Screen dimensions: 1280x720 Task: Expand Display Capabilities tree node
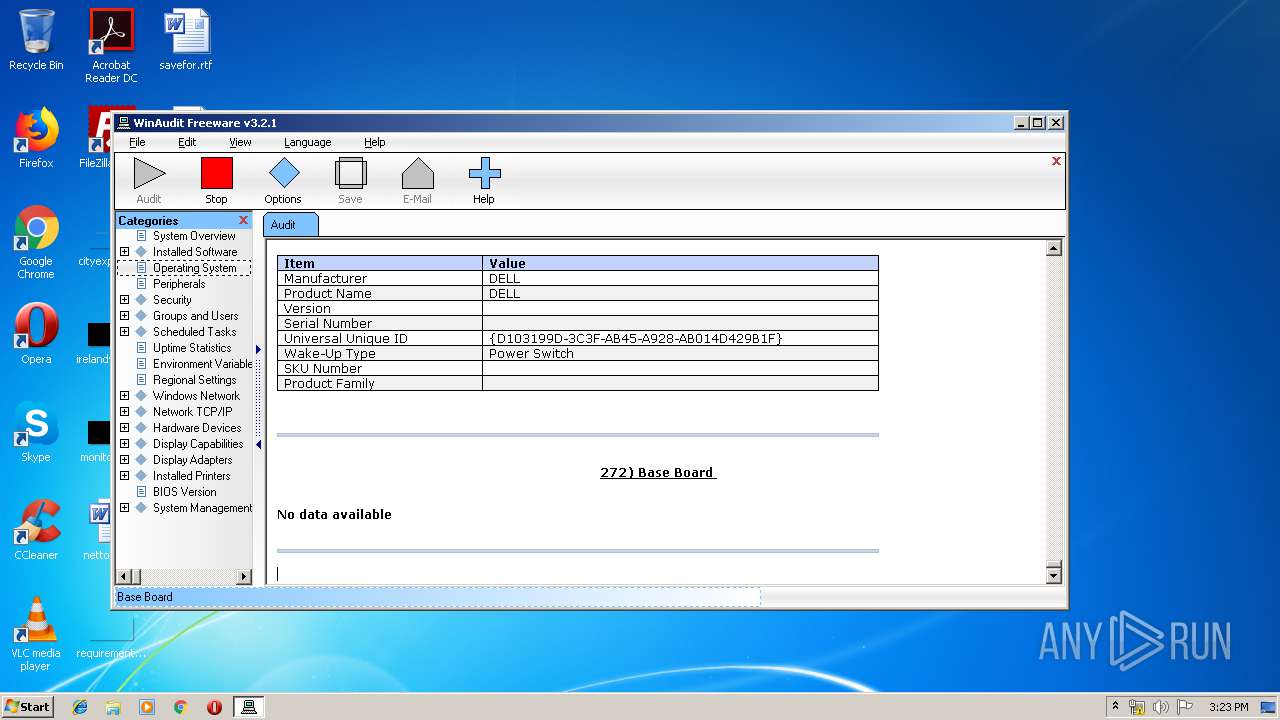[124, 444]
